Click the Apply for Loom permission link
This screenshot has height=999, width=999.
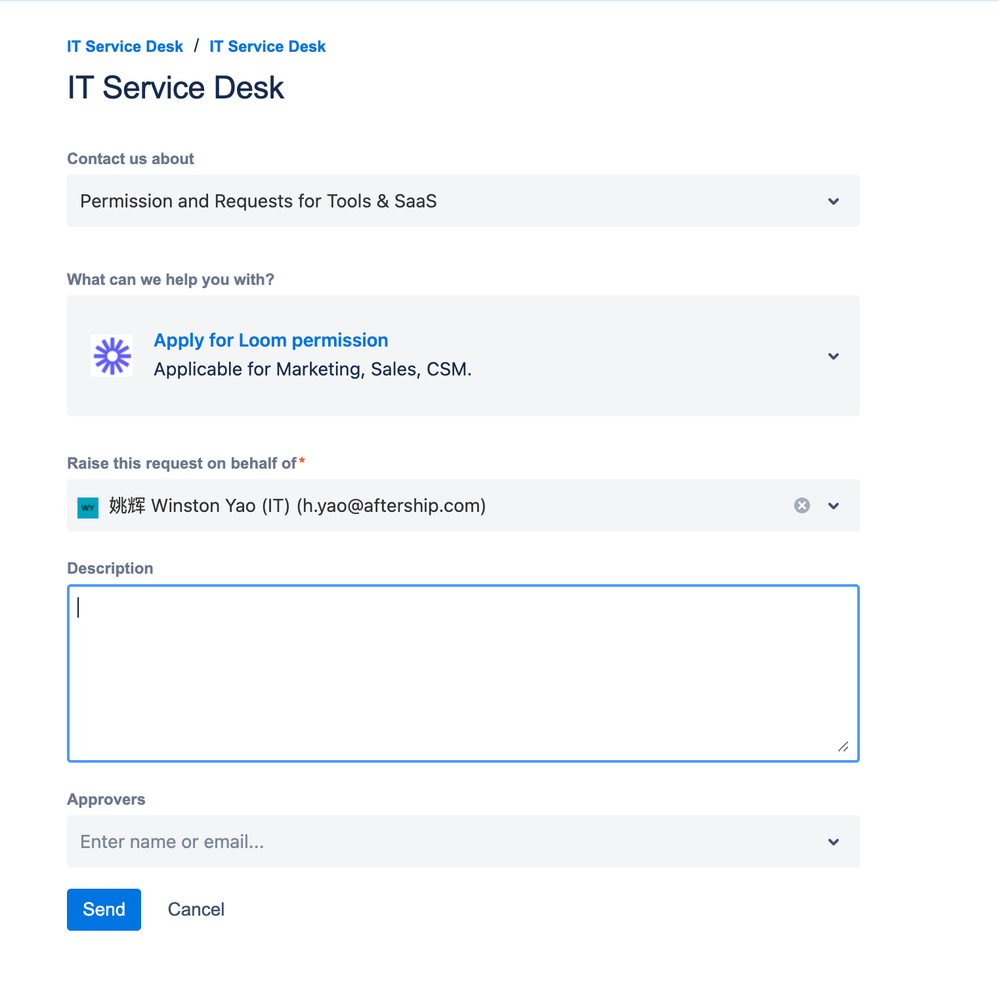coord(271,340)
